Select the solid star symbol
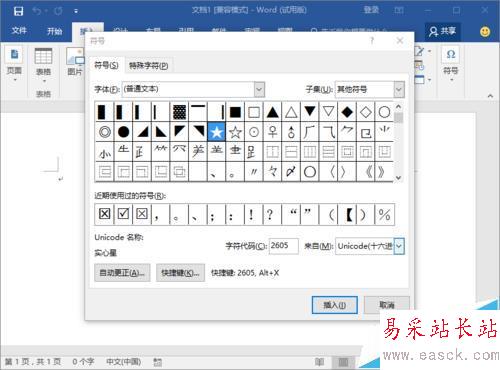Screen dimensions: 500x370 click(216, 132)
